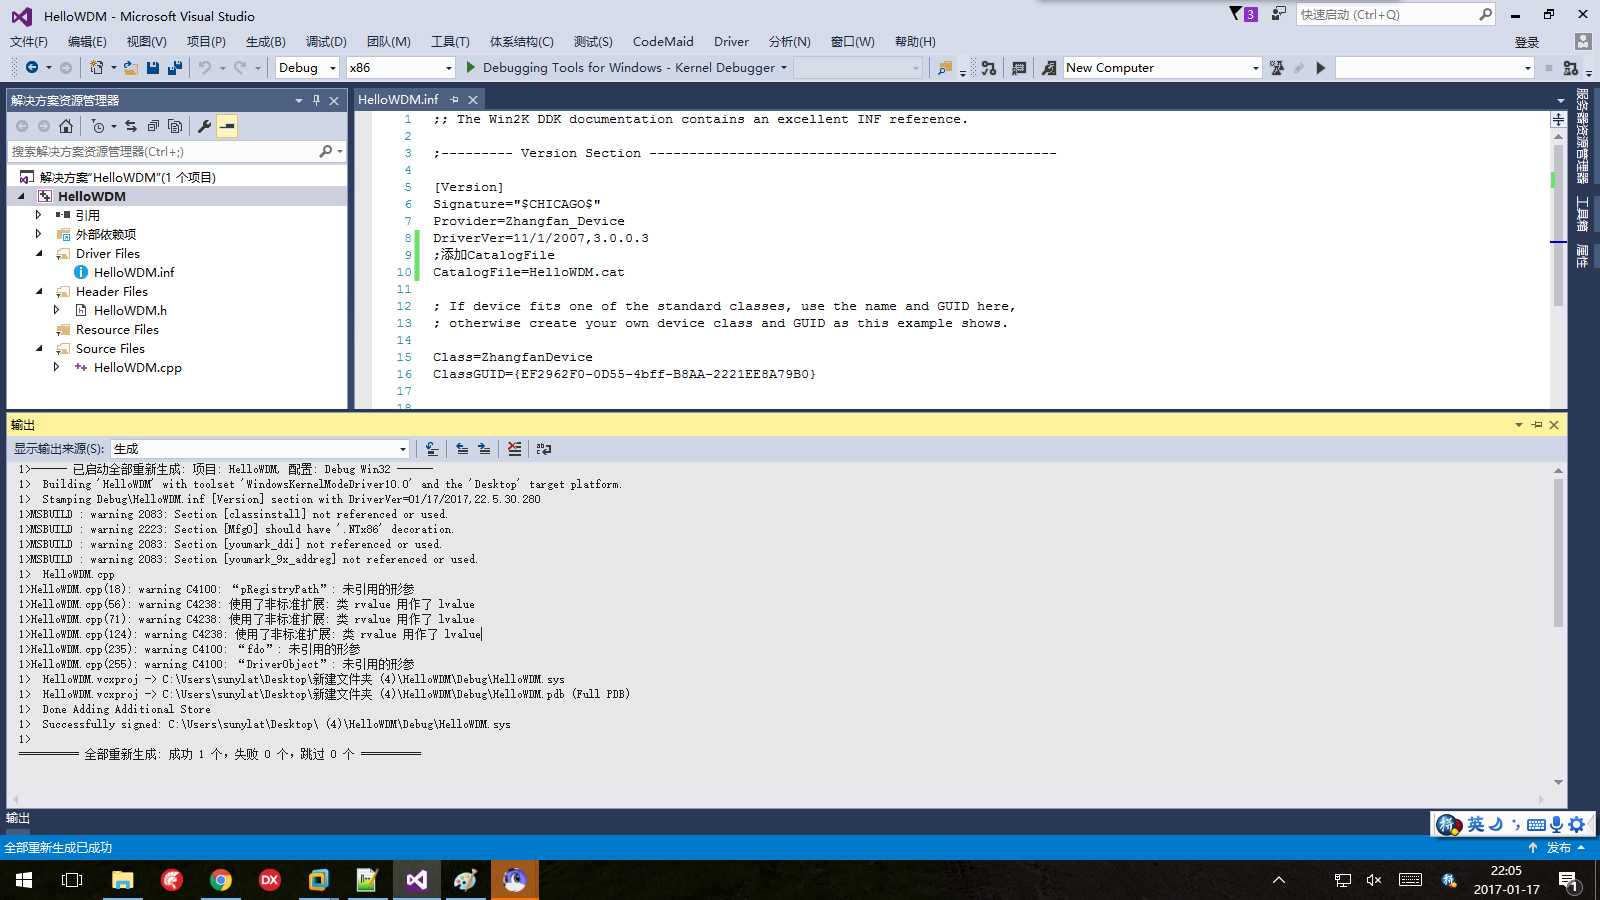Select HelloWDM.cpp in the solution tree
1600x900 pixels.
[138, 367]
